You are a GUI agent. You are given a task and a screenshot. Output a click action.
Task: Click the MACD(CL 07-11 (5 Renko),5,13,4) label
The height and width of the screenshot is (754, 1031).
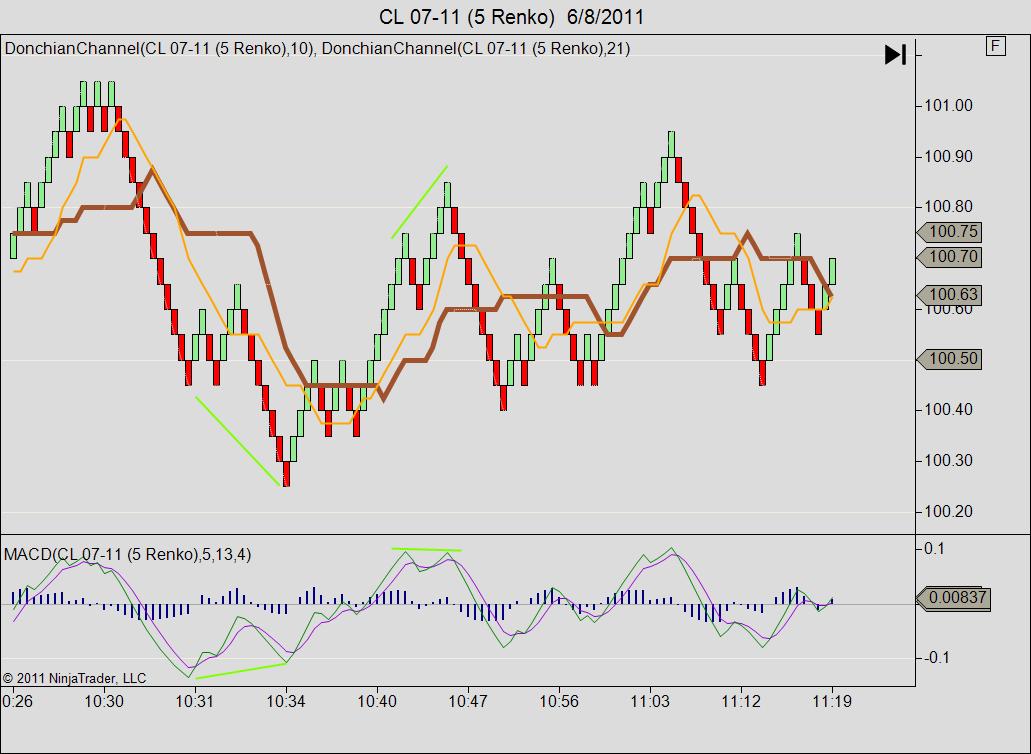coord(128,555)
